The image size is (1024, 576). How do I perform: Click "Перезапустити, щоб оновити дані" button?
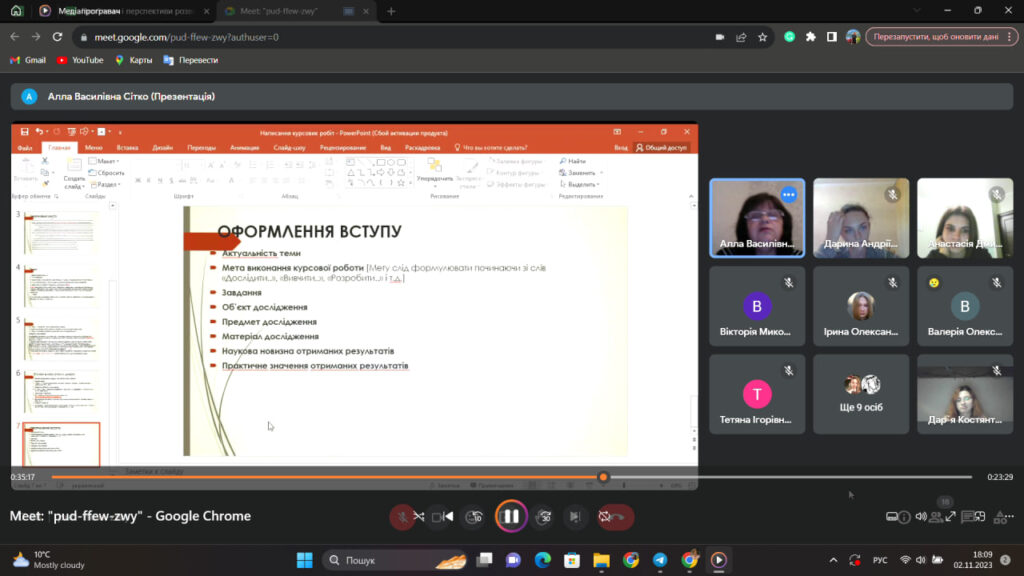pos(933,37)
